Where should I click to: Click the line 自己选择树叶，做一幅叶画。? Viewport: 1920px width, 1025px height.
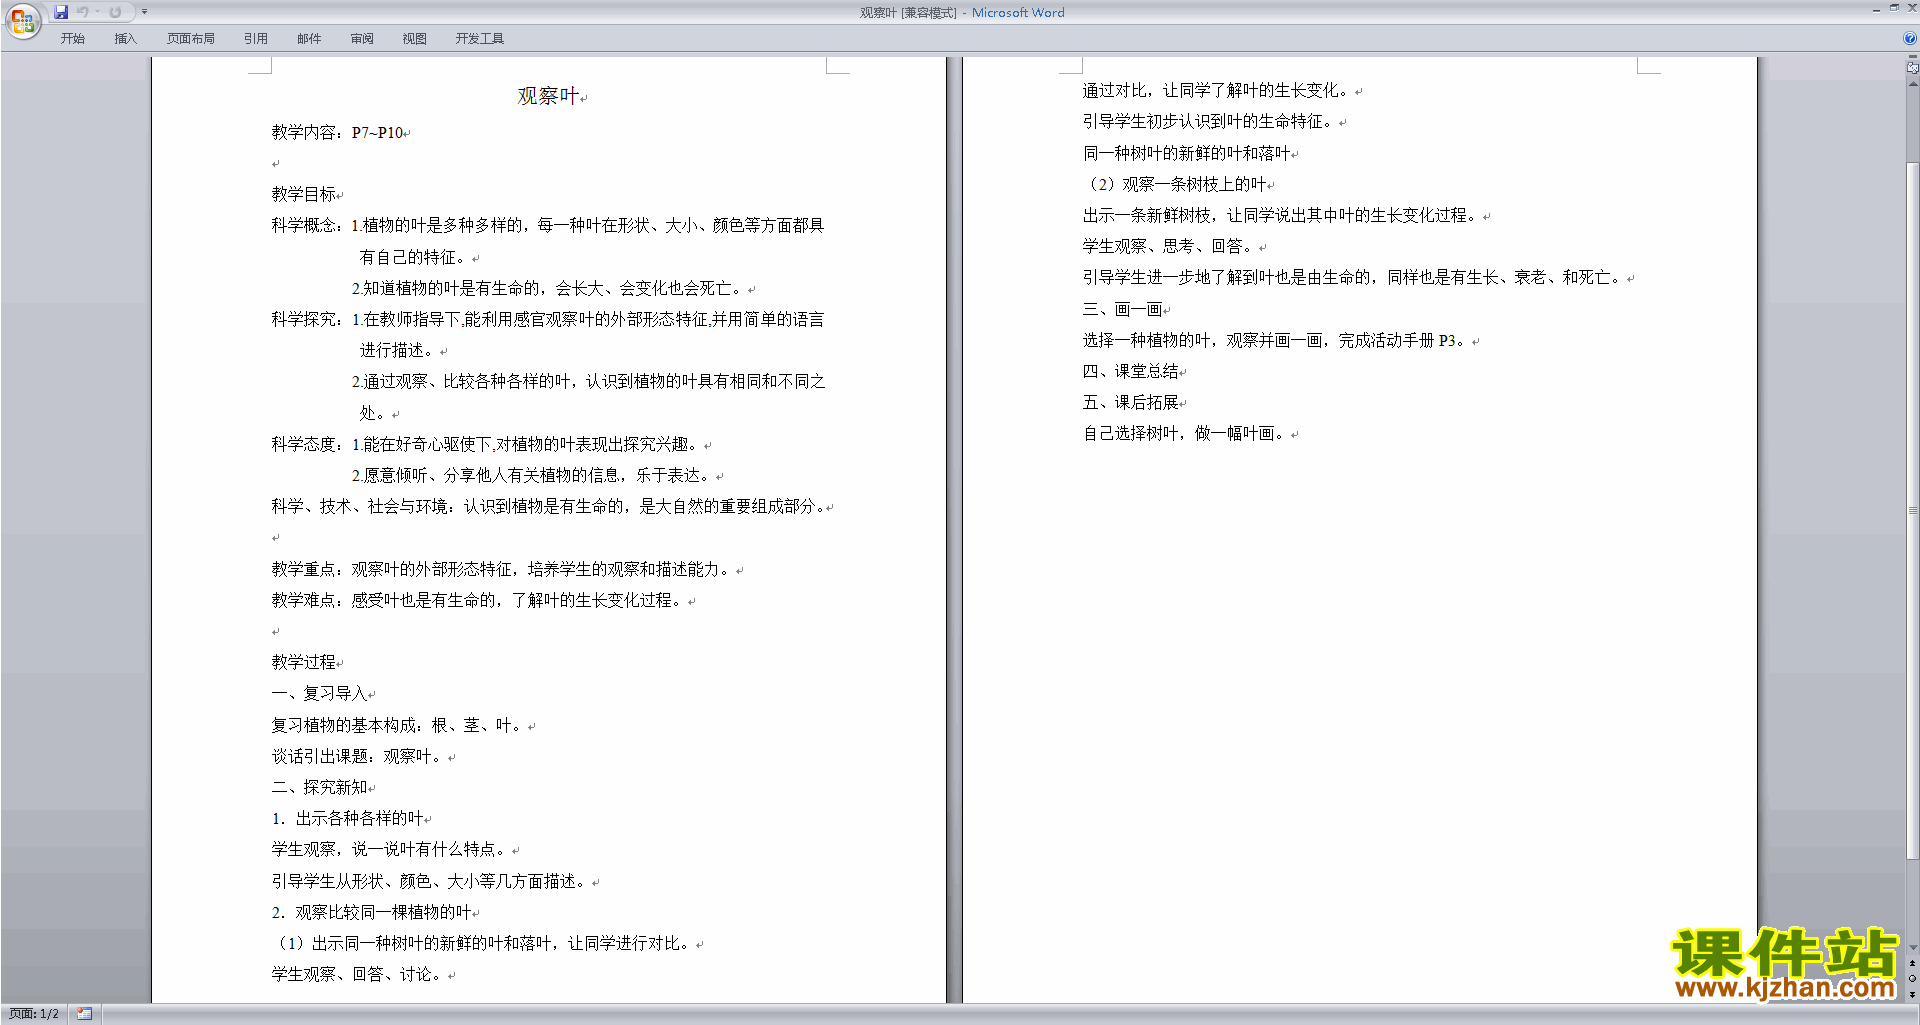pyautogui.click(x=1186, y=433)
